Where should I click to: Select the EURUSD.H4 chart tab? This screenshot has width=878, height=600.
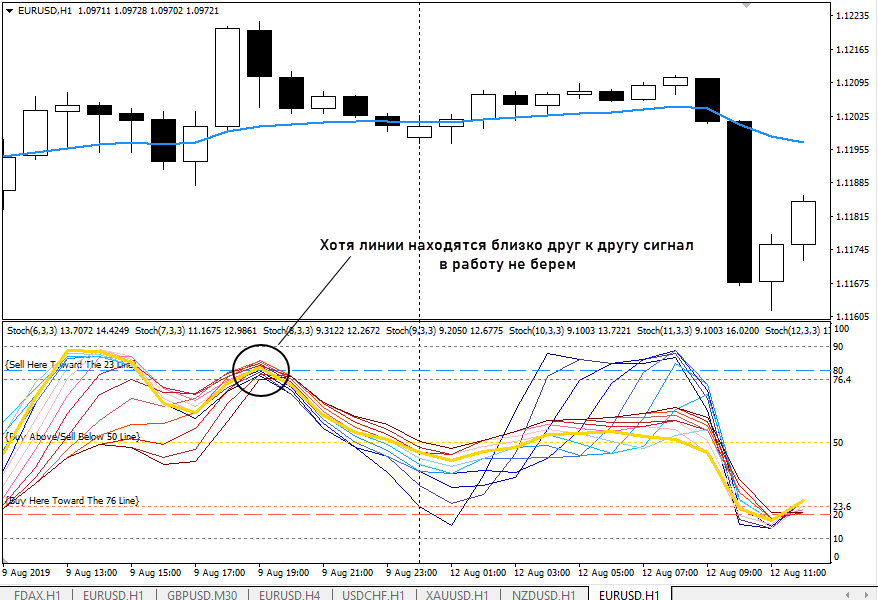point(289,593)
